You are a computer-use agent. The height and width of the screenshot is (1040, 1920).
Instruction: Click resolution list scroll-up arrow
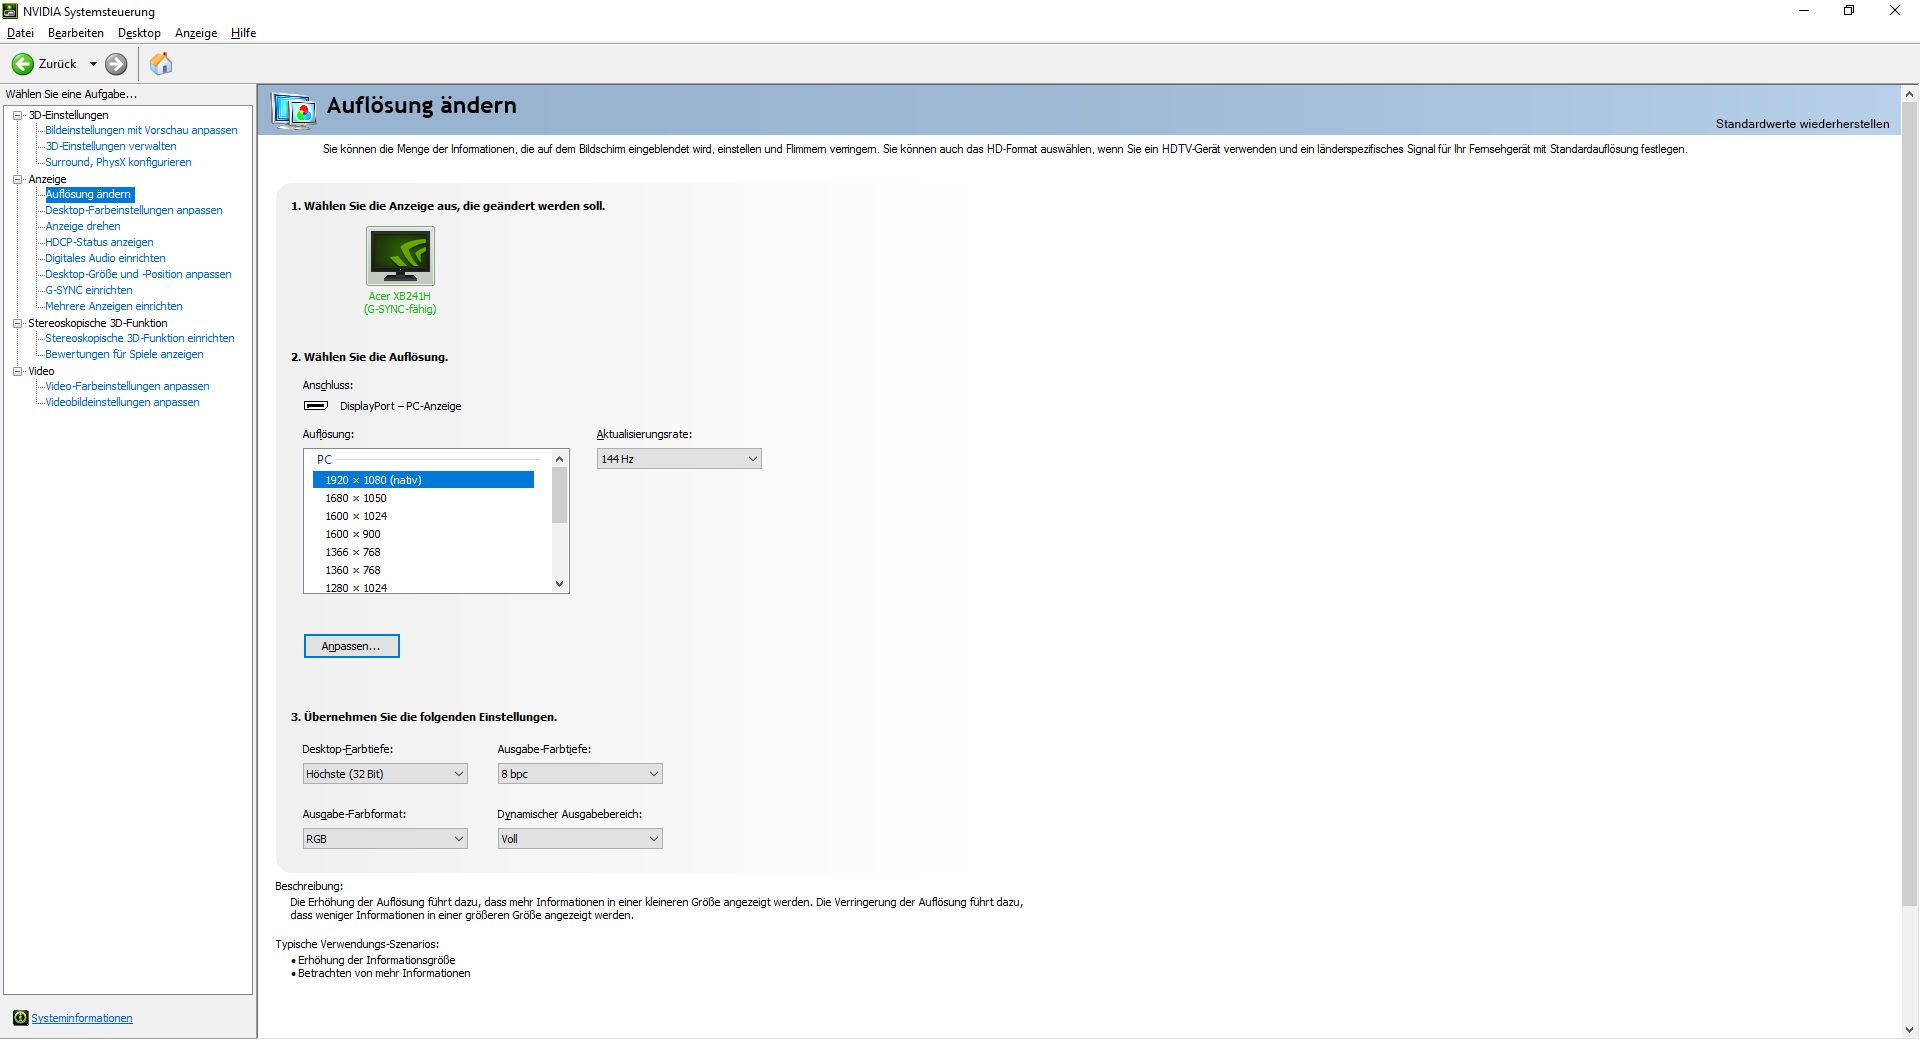(560, 459)
